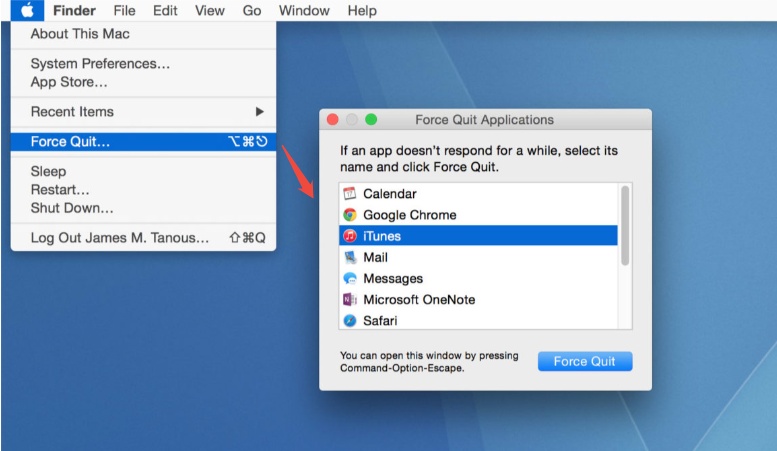Open the Finder menu
The width and height of the screenshot is (777, 451).
click(74, 10)
